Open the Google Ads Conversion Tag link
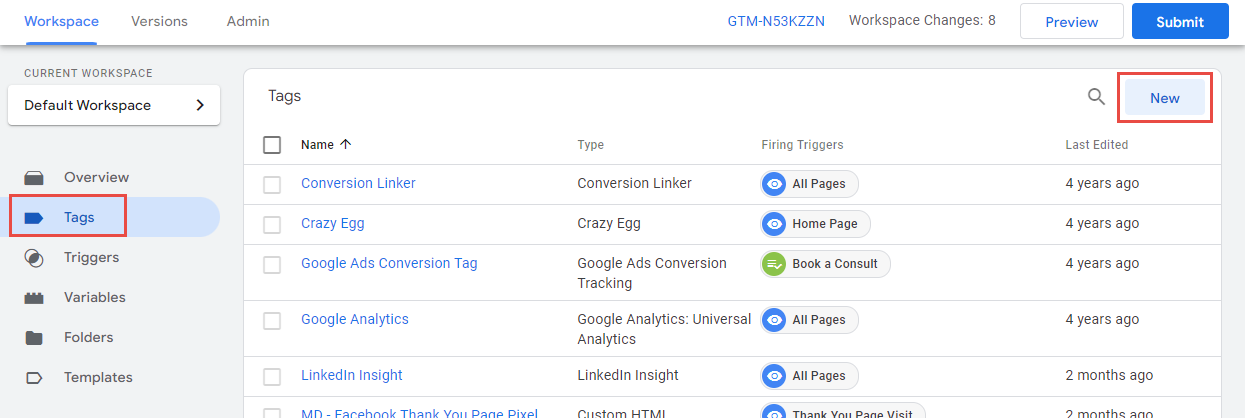1245x418 pixels. (x=389, y=263)
